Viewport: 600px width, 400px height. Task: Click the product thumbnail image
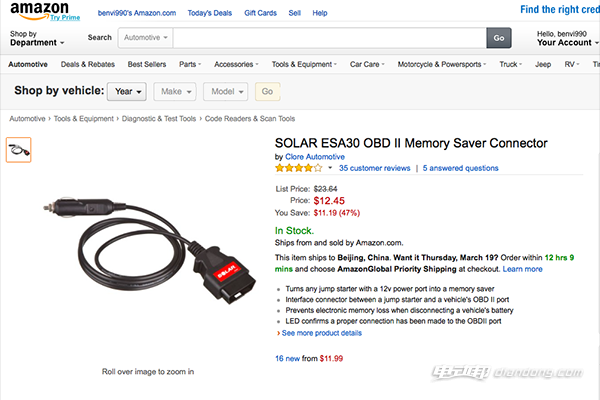coord(18,150)
